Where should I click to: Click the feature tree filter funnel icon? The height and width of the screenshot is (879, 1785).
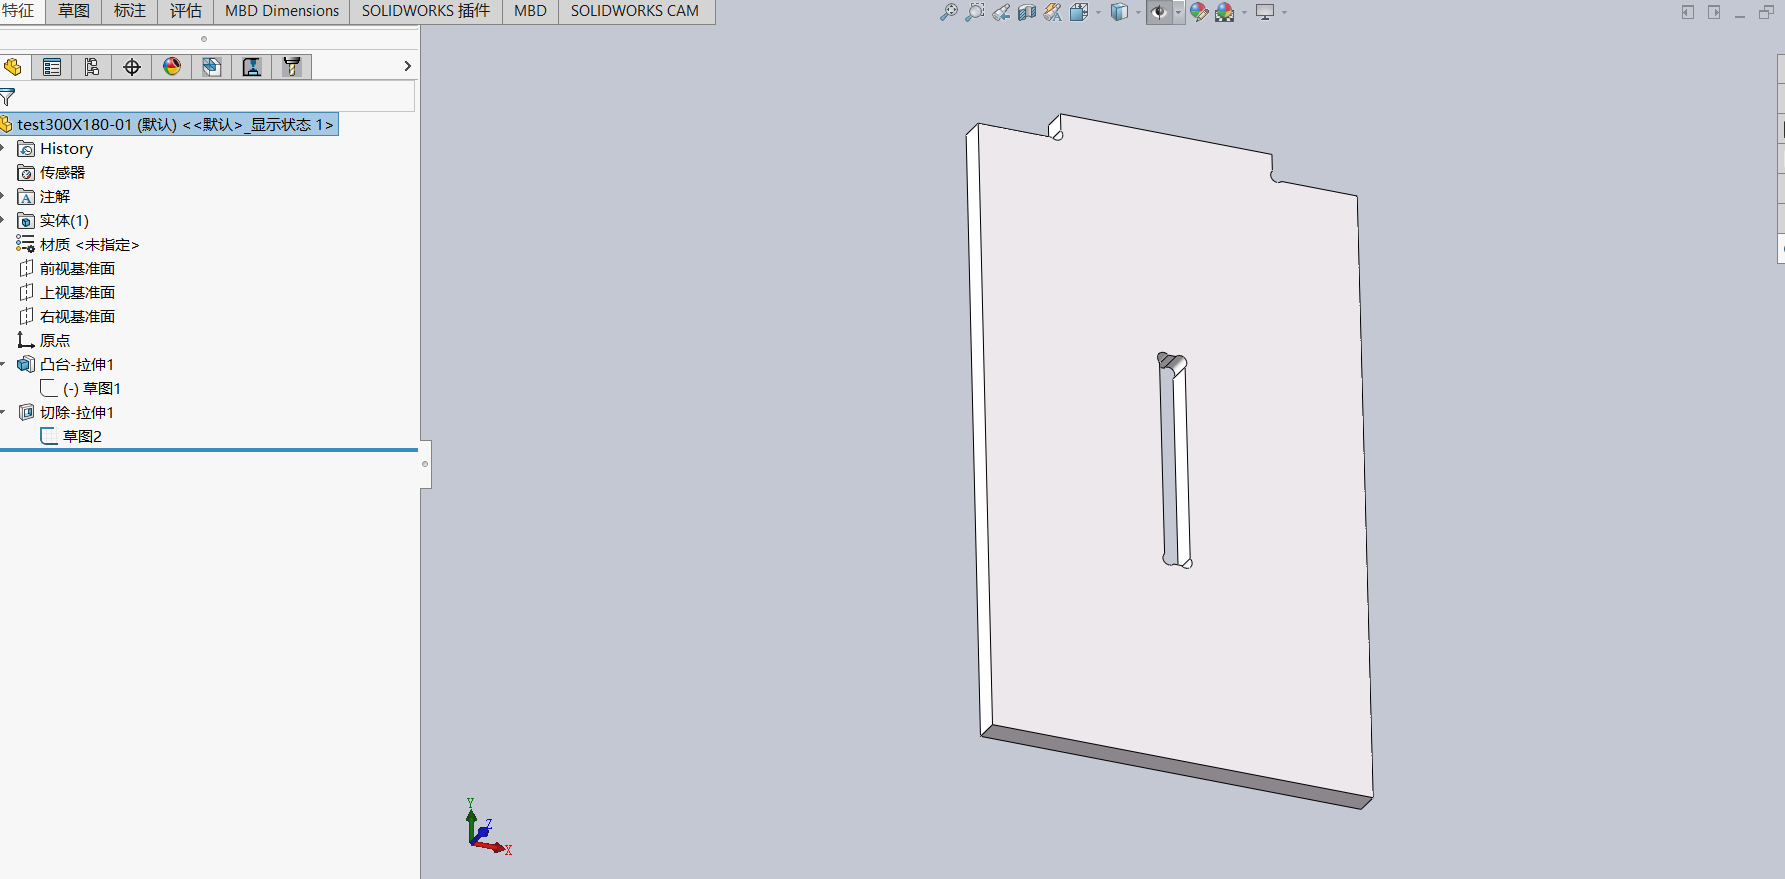(x=8, y=97)
